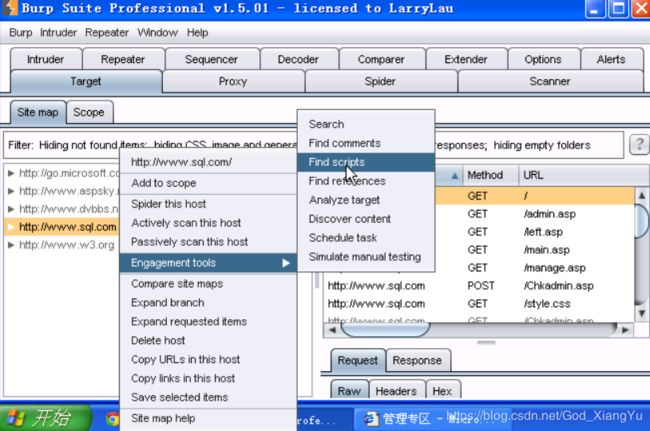Click Passively scan this host

tap(208, 242)
